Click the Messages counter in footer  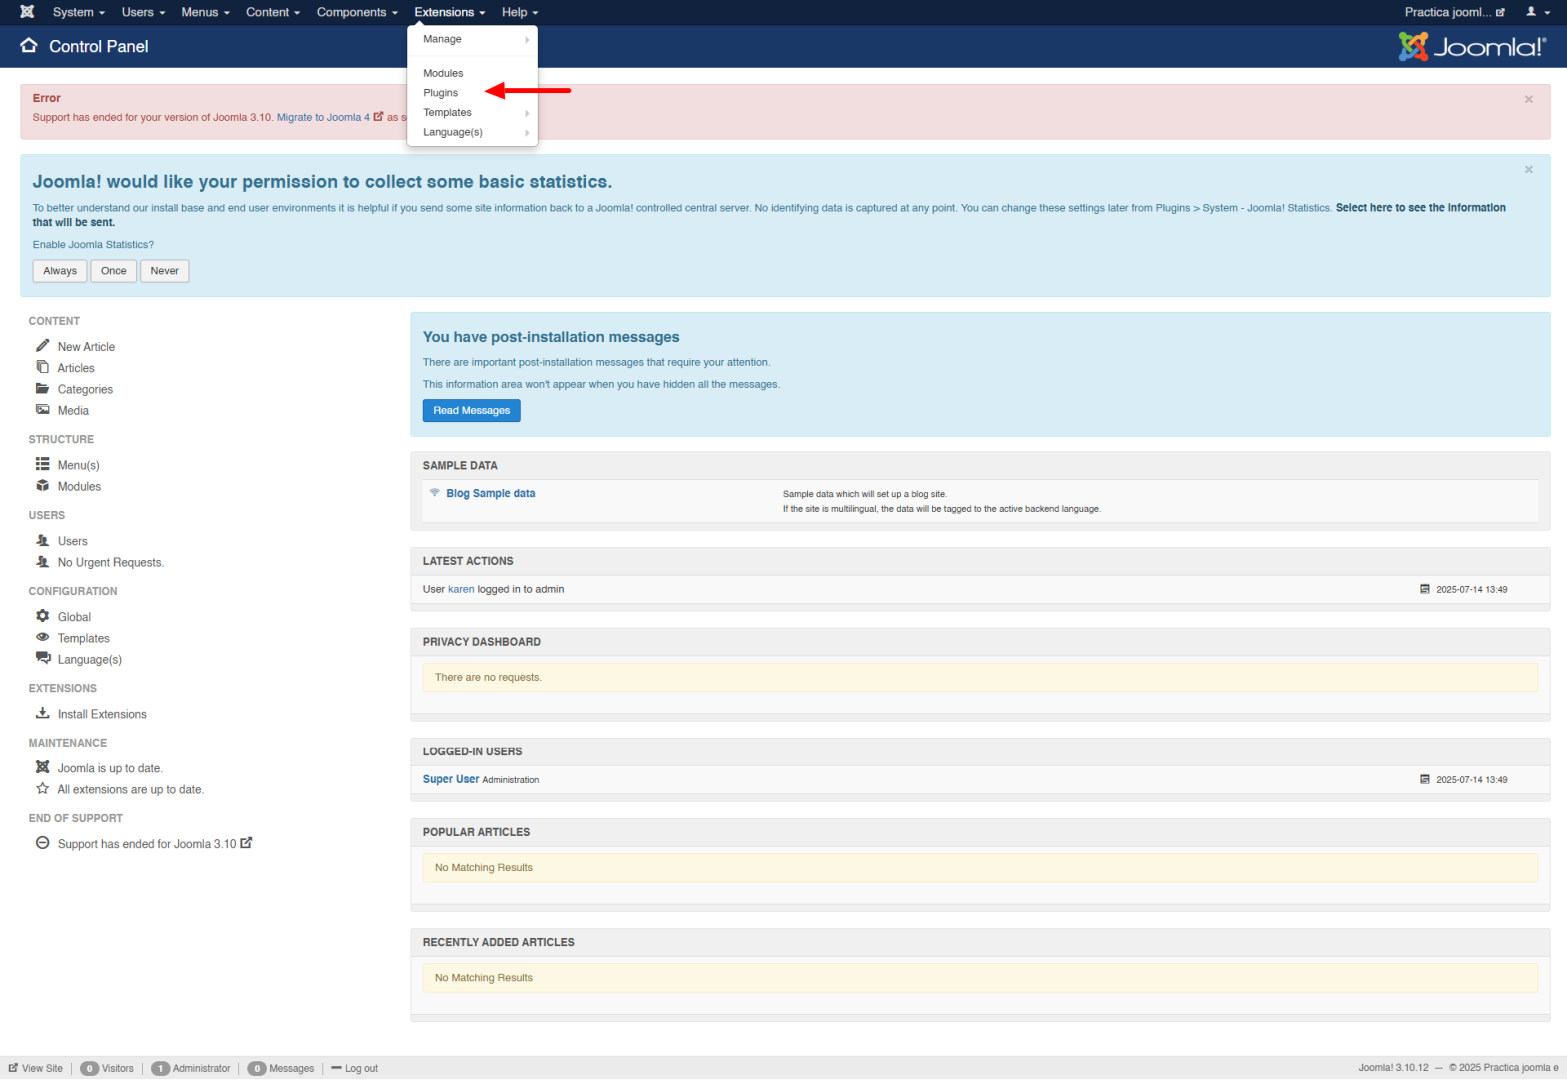pyautogui.click(x=281, y=1068)
